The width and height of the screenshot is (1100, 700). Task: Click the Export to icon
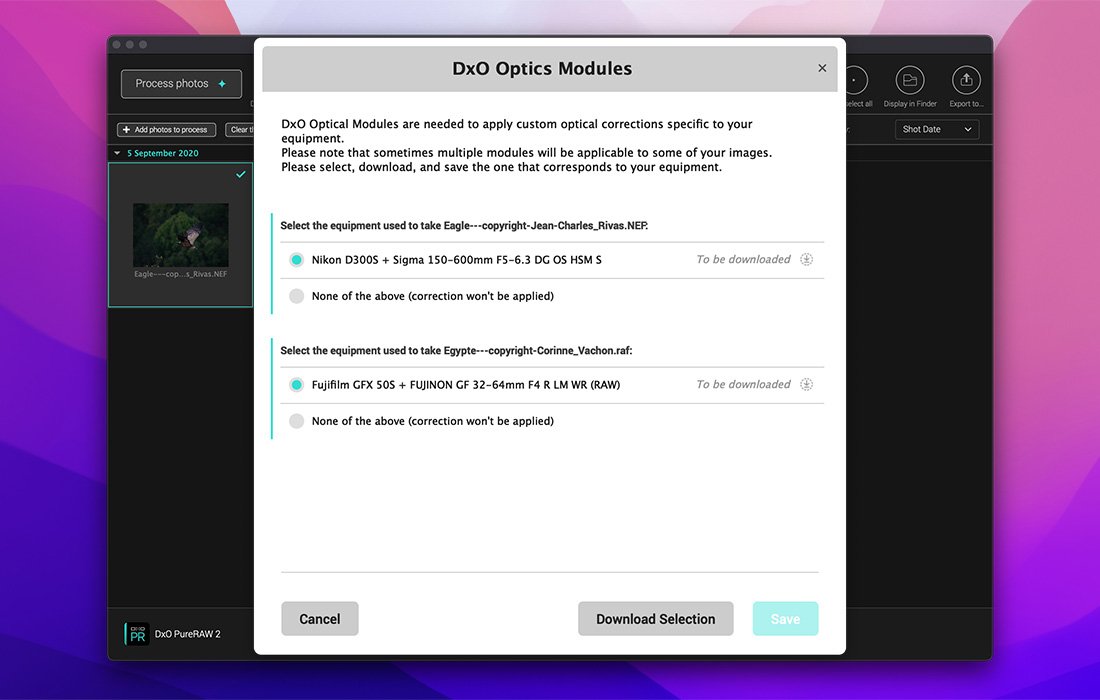pyautogui.click(x=966, y=81)
